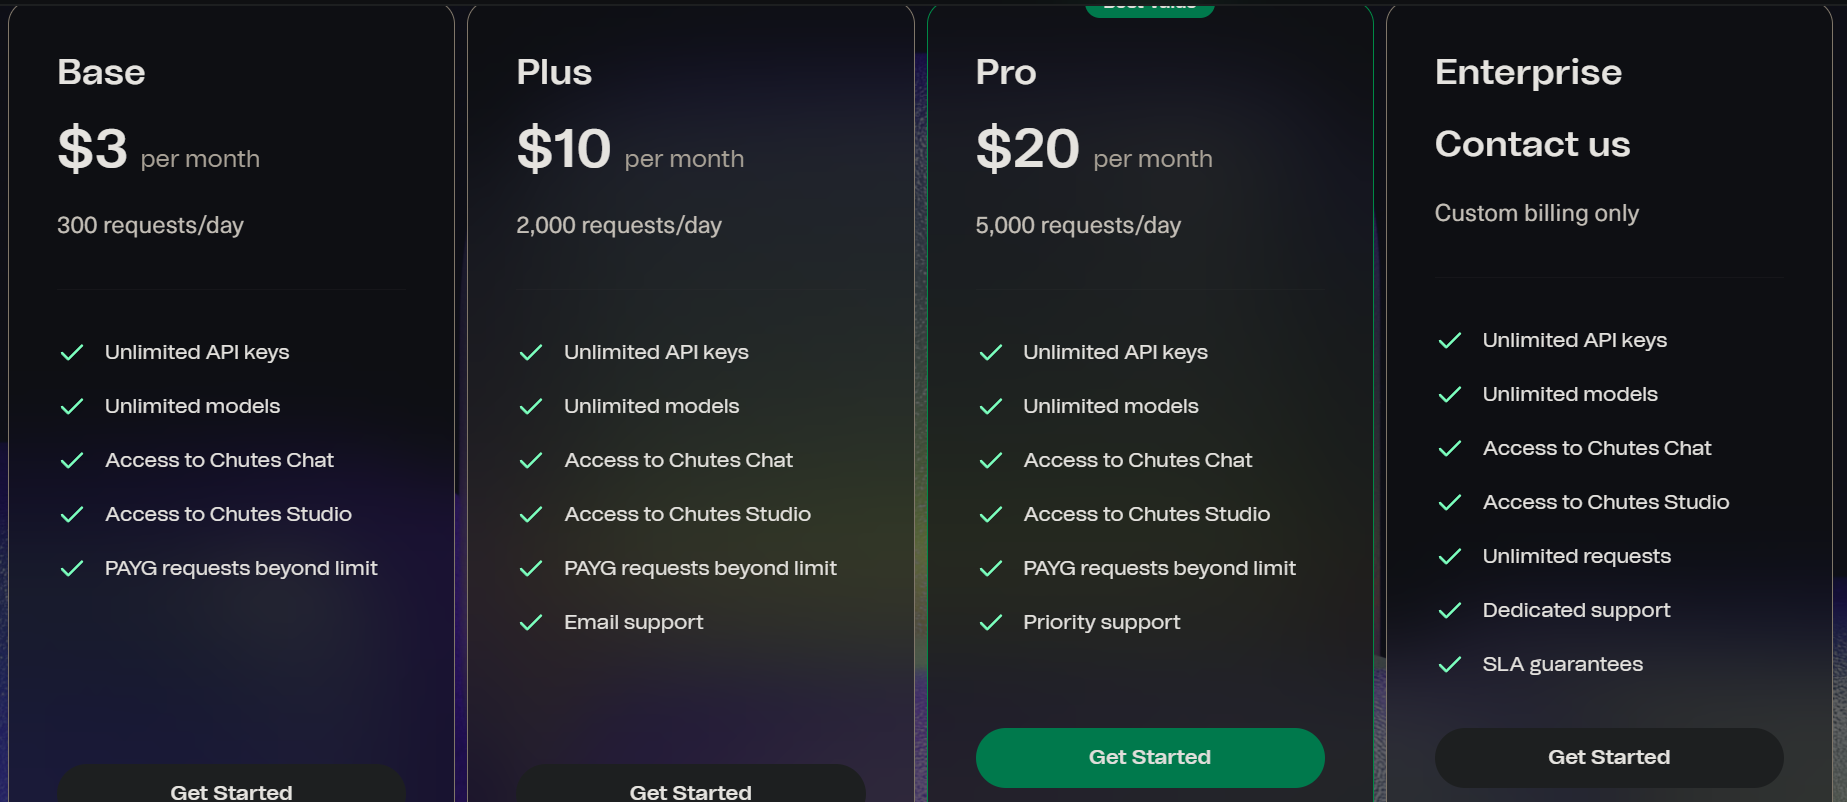Screen dimensions: 1847x802
Task: Click the Best Value badge above Pro
Action: point(1150,8)
